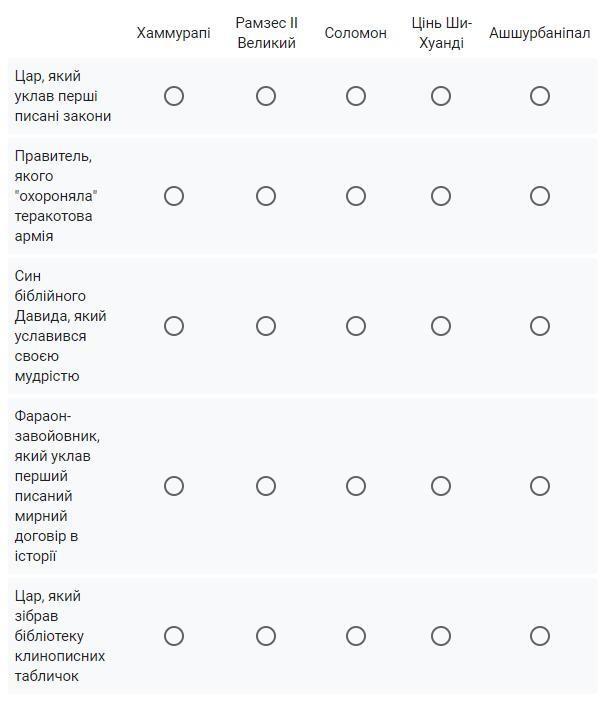Mark Хаммурапі for the pharaoh-conqueror row
The height and width of the screenshot is (702, 604).
pos(174,486)
